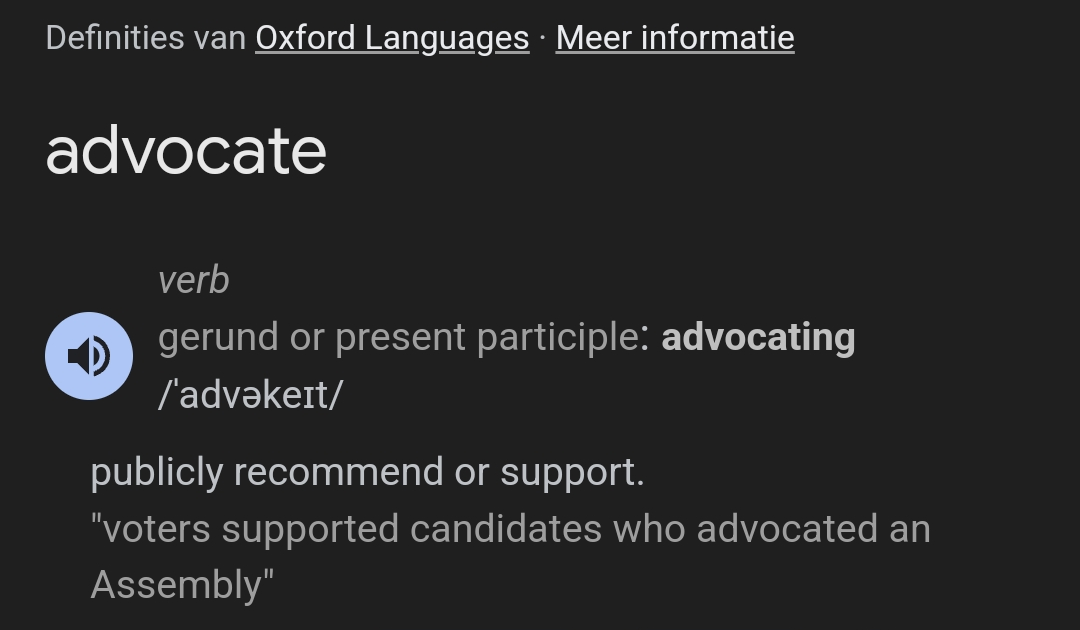Image resolution: width=1080 pixels, height=630 pixels.
Task: Play the audio pronunciation of advocate
Action: [x=88, y=356]
